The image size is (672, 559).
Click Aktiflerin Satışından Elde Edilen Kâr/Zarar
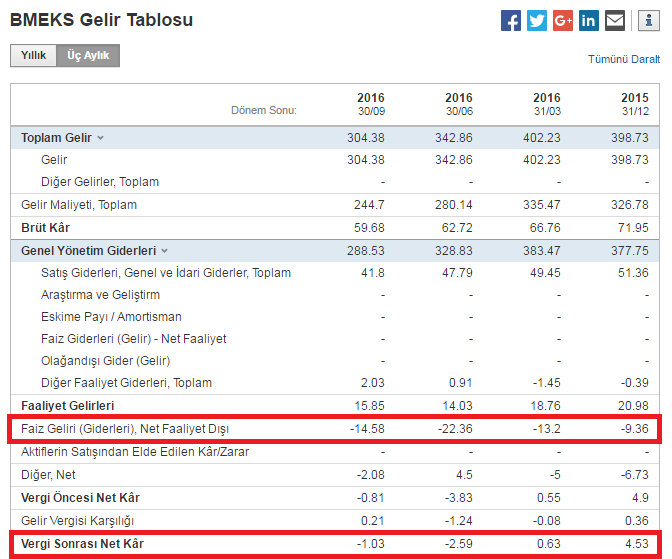click(135, 452)
